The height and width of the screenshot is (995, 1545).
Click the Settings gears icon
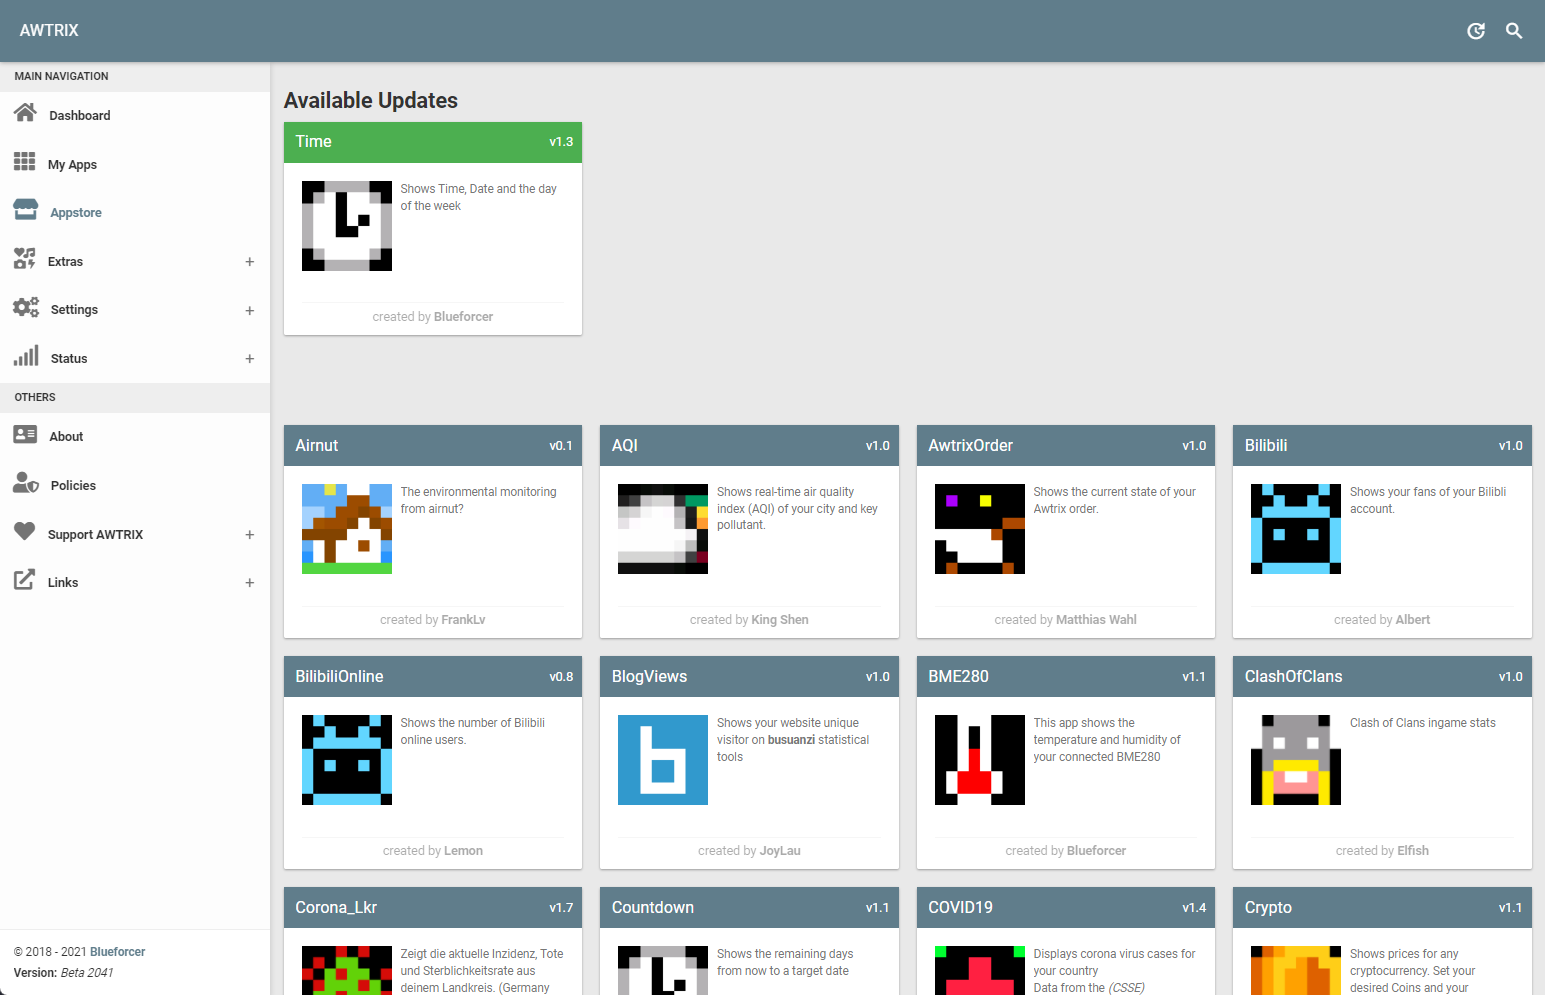[26, 307]
